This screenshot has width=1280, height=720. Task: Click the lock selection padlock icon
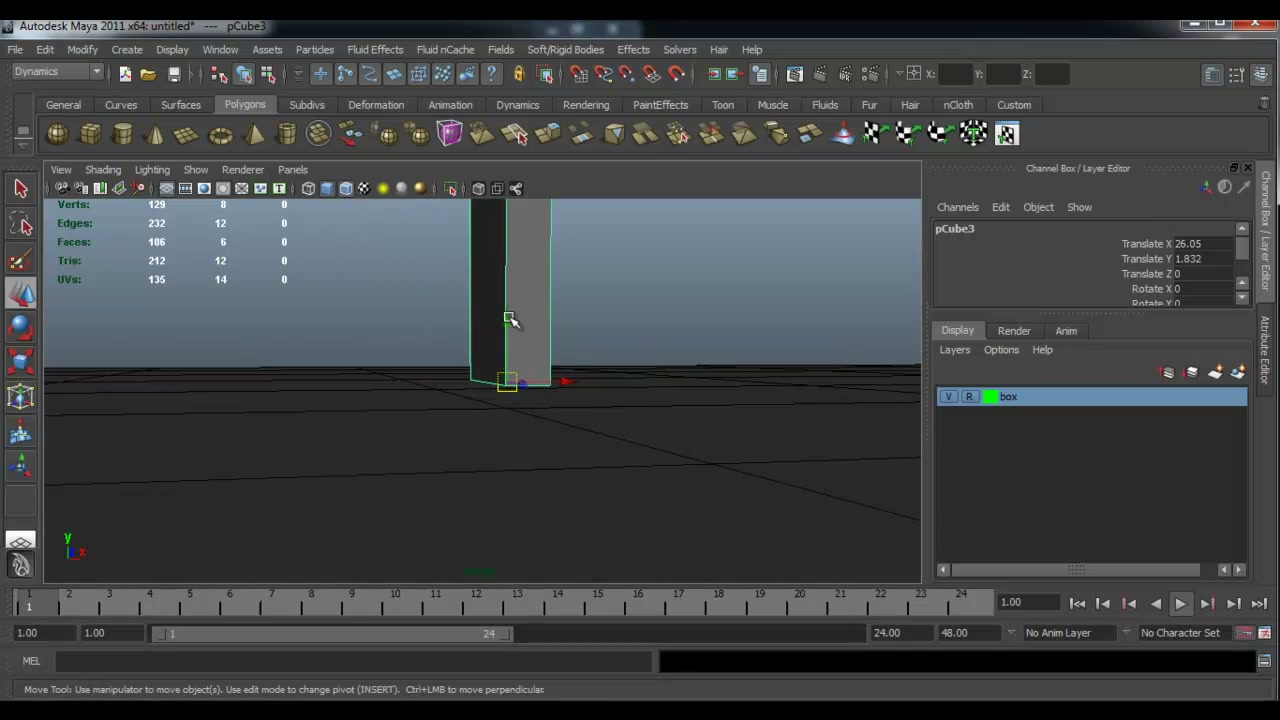(x=518, y=74)
